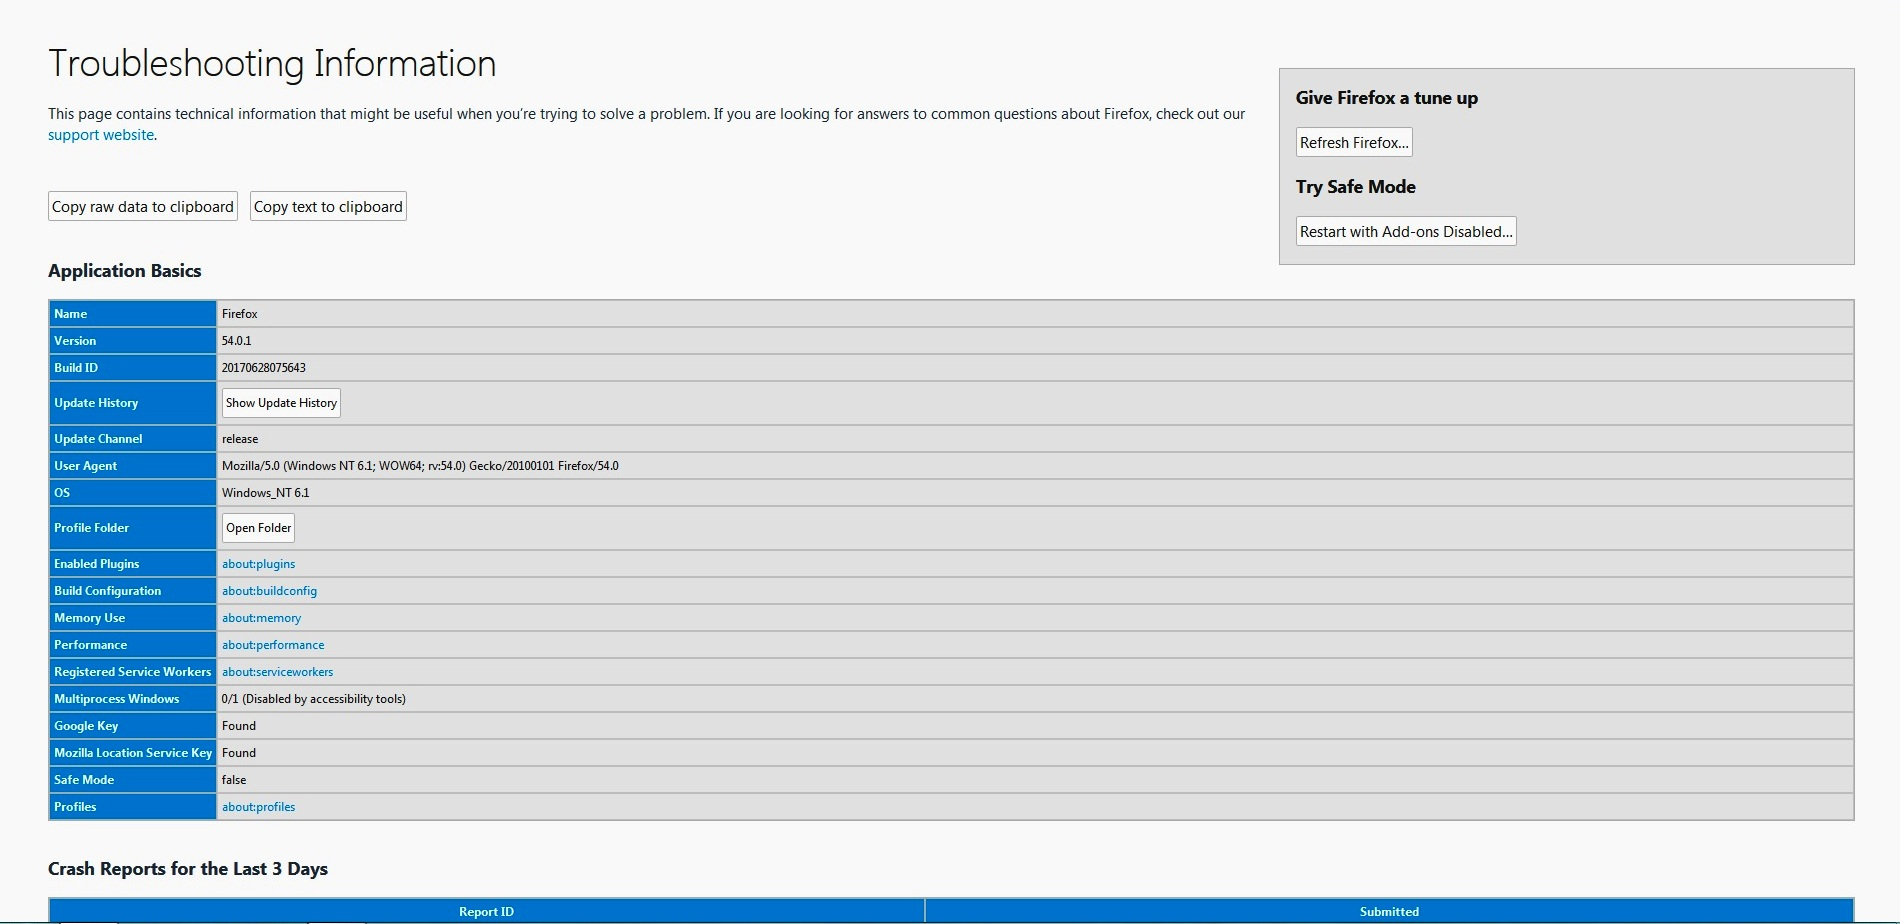Click the Multiprocess Windows status text
1900x924 pixels.
coord(314,699)
